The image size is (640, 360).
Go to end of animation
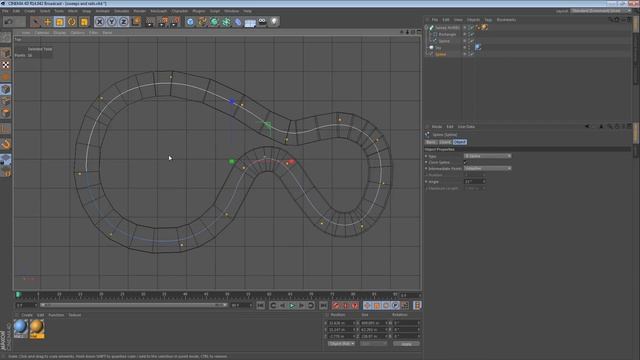point(323,305)
